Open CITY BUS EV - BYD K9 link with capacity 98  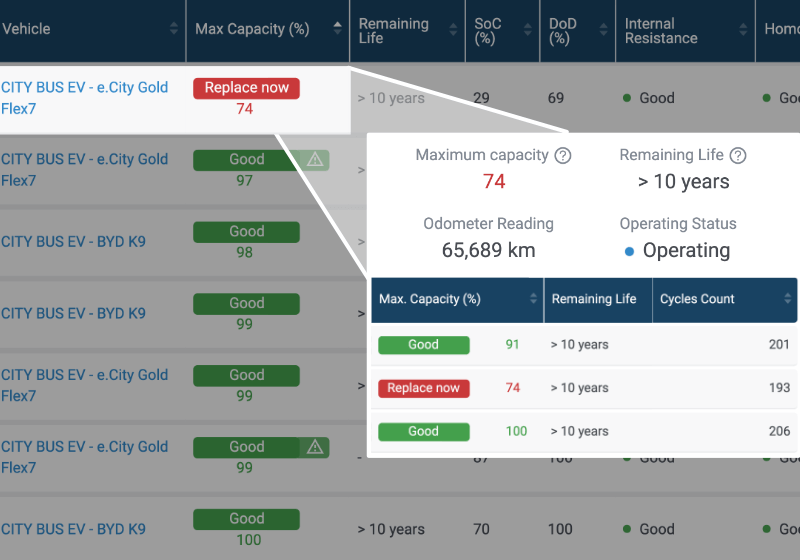point(73,241)
